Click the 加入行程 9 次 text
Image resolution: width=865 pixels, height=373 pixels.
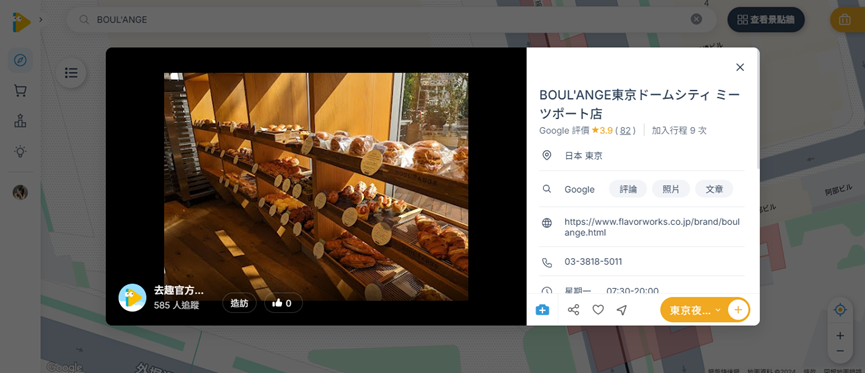679,131
